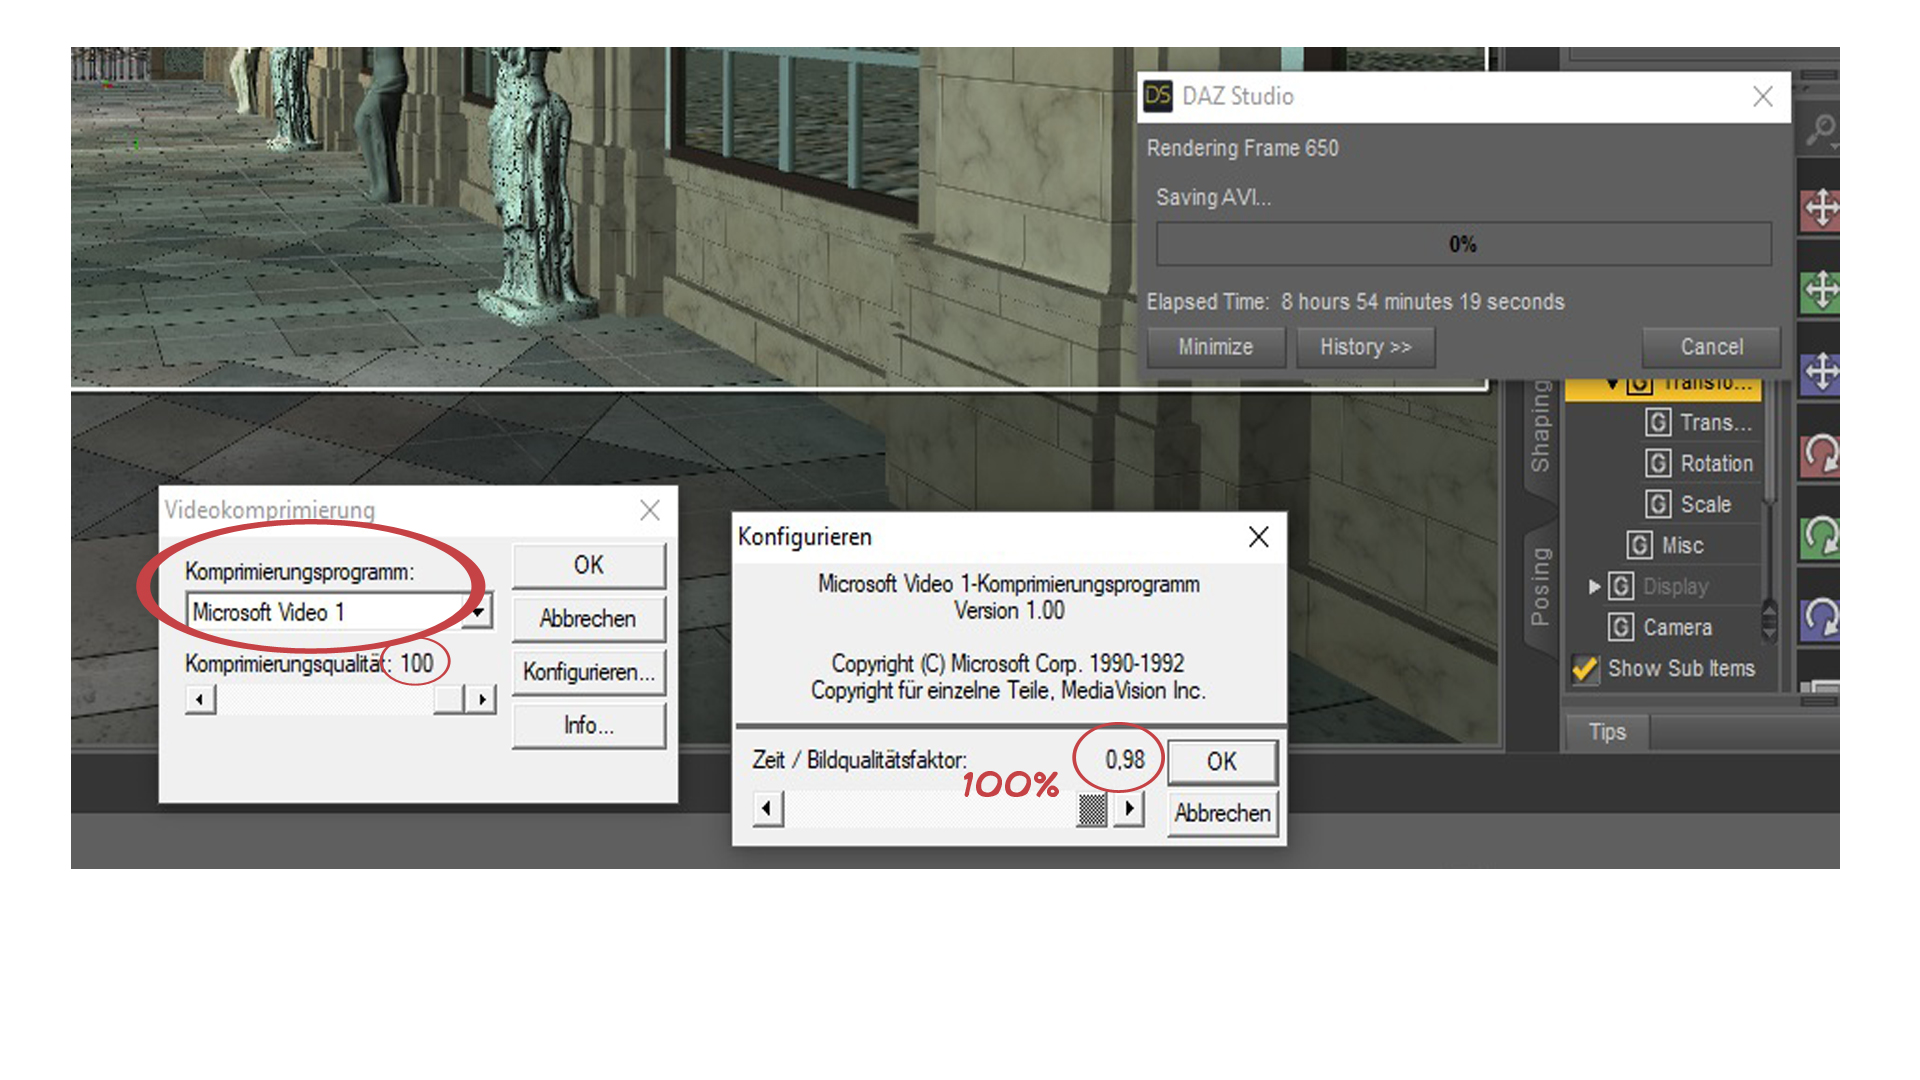The height and width of the screenshot is (1080, 1920).
Task: Click the blue translate arrows icon
Action: [x=1821, y=372]
